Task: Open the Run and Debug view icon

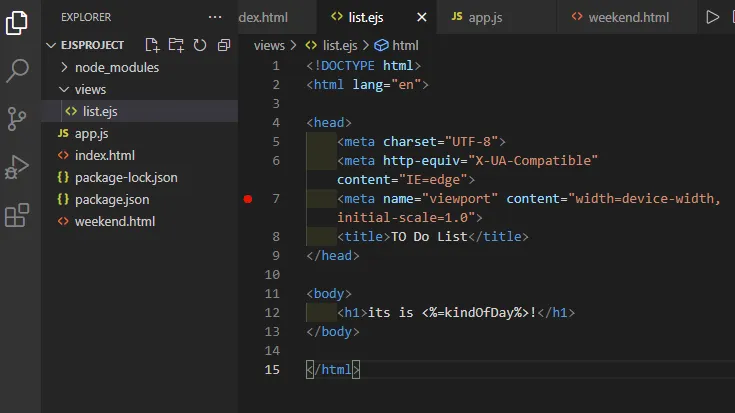Action: (x=17, y=167)
